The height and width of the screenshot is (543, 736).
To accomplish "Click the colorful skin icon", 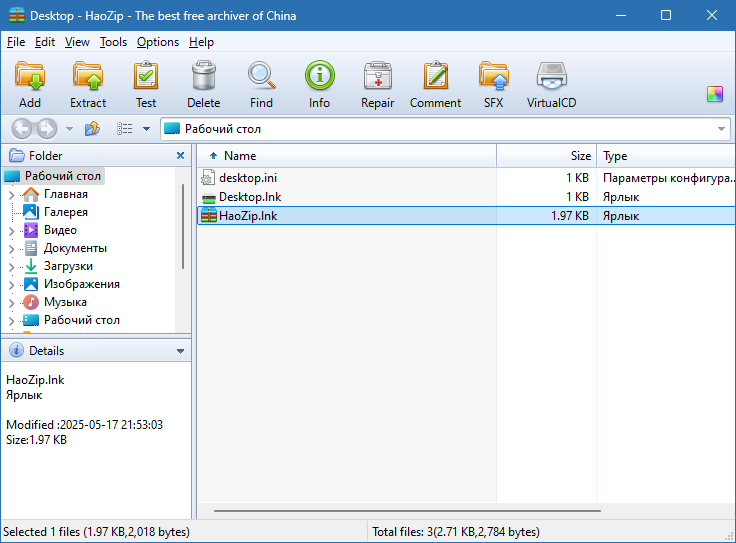I will (715, 94).
